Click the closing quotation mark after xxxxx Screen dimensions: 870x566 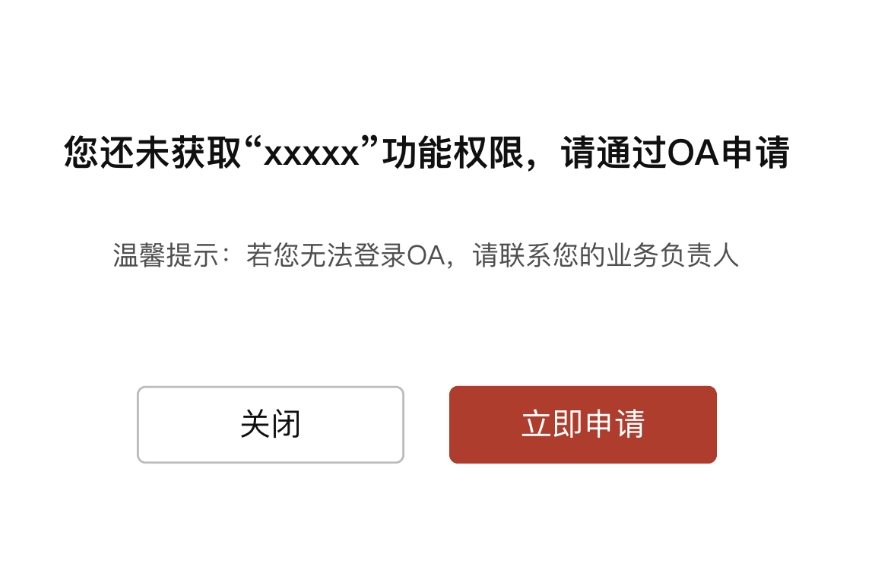click(370, 145)
